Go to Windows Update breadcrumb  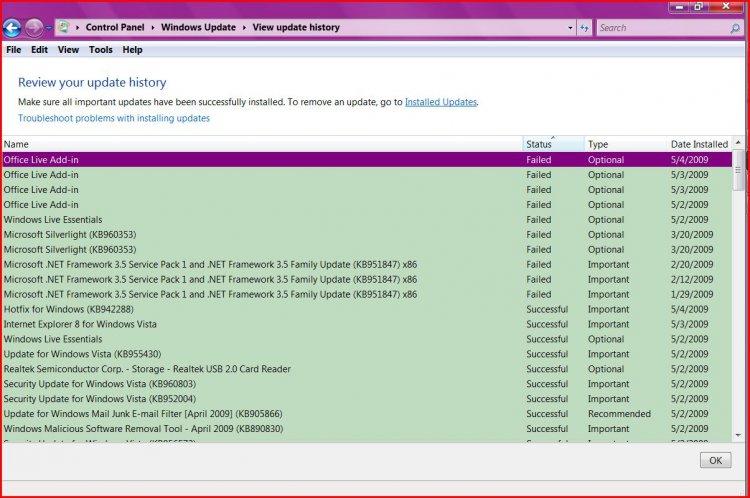point(198,27)
